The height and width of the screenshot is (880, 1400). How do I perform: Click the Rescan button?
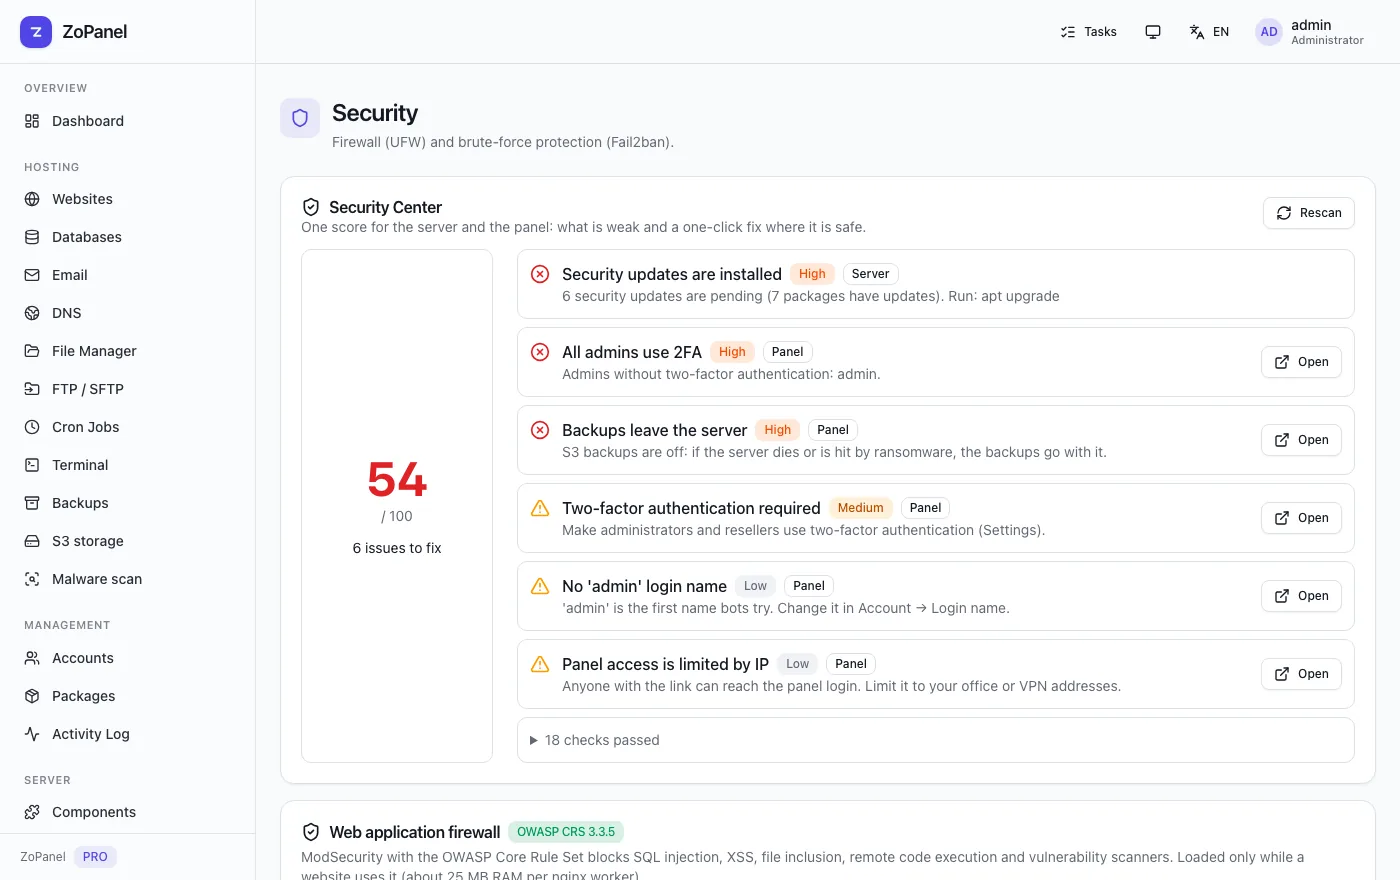(1309, 213)
